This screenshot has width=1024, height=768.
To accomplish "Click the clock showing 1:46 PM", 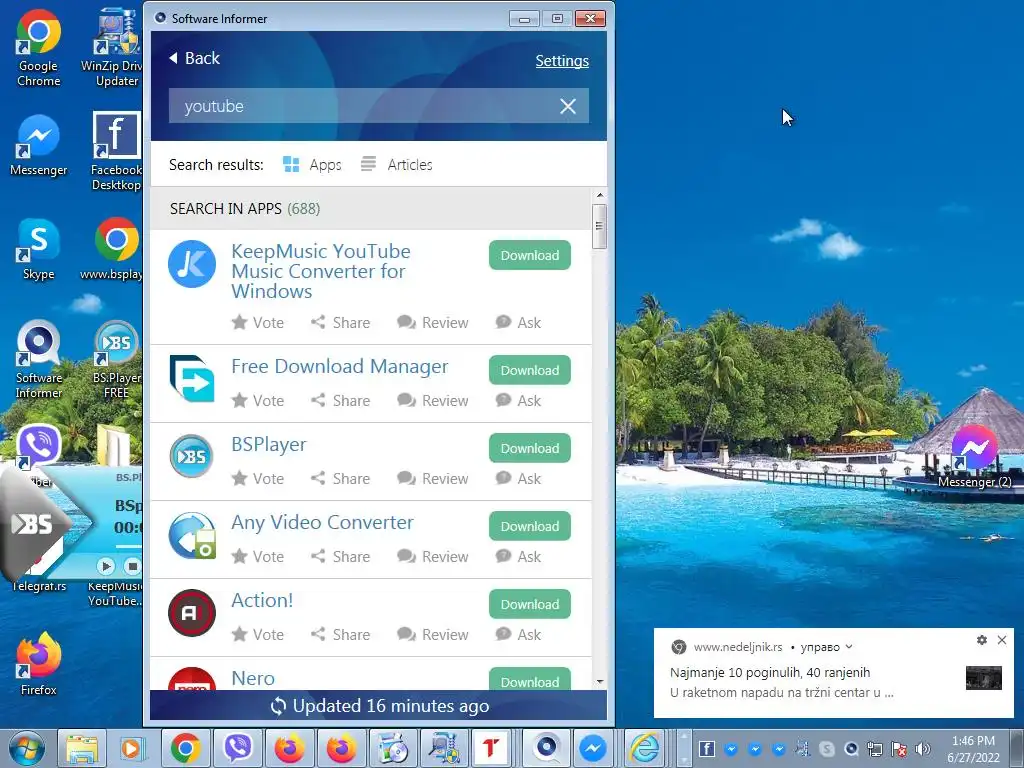I will 973,748.
